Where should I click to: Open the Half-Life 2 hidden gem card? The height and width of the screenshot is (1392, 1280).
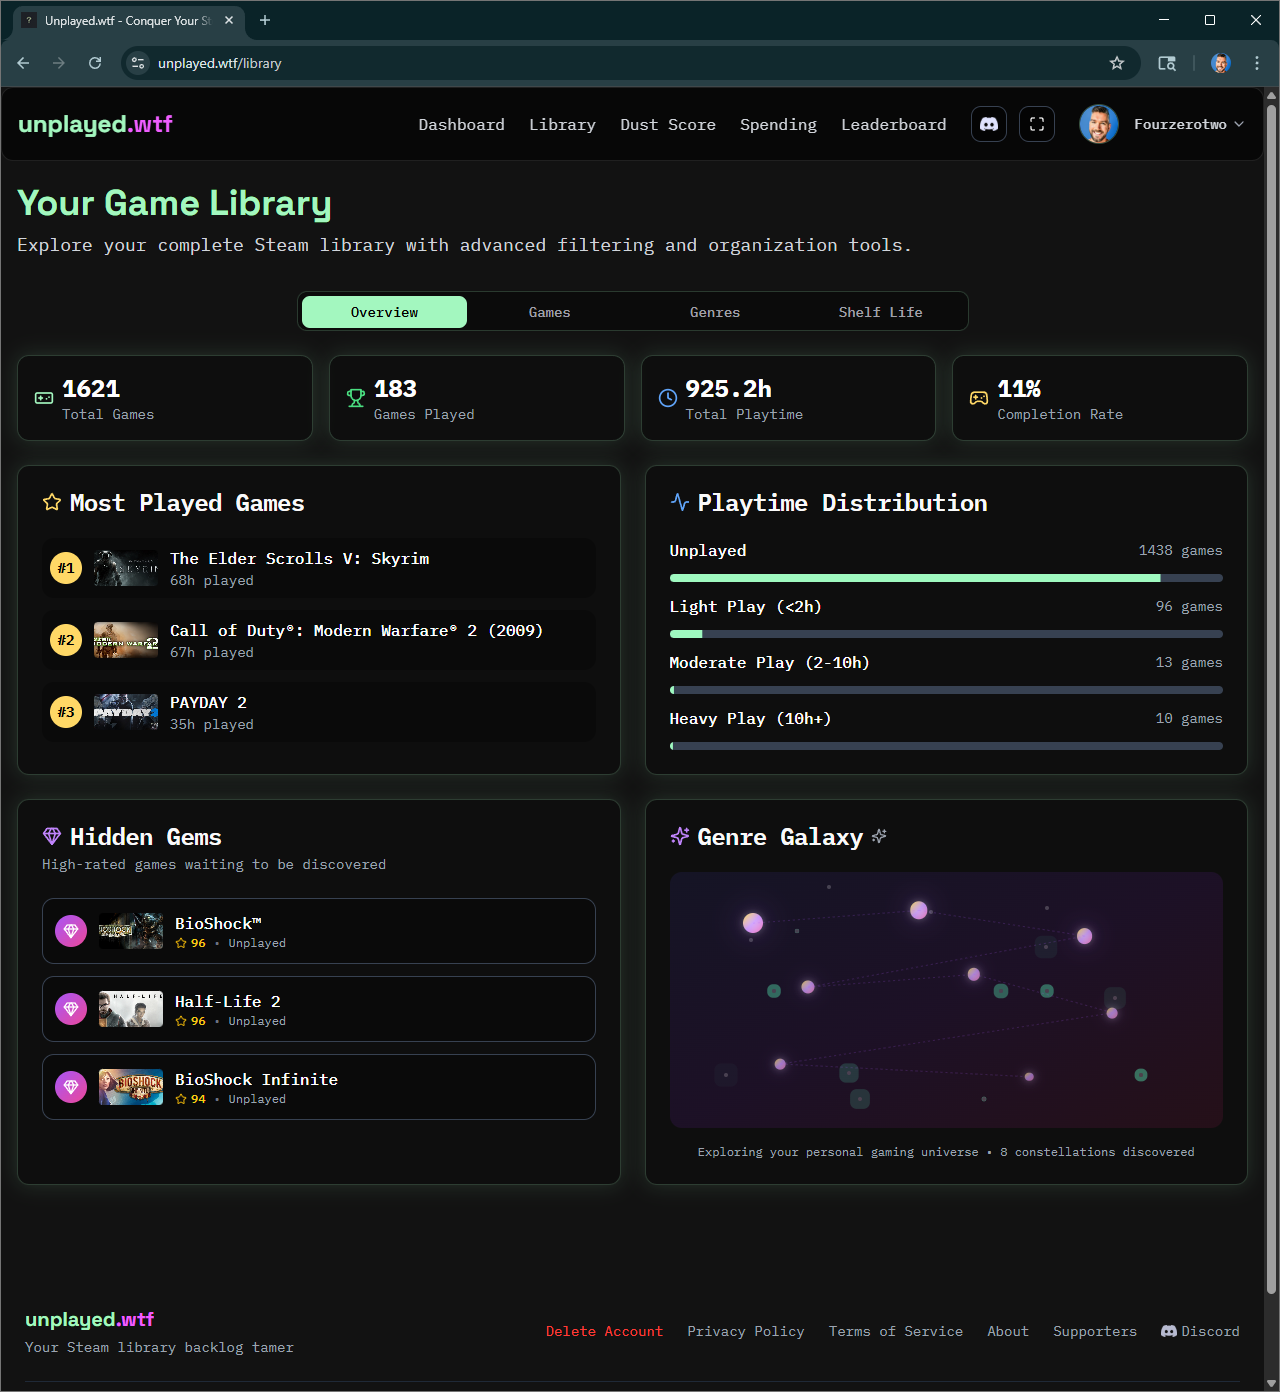319,1009
